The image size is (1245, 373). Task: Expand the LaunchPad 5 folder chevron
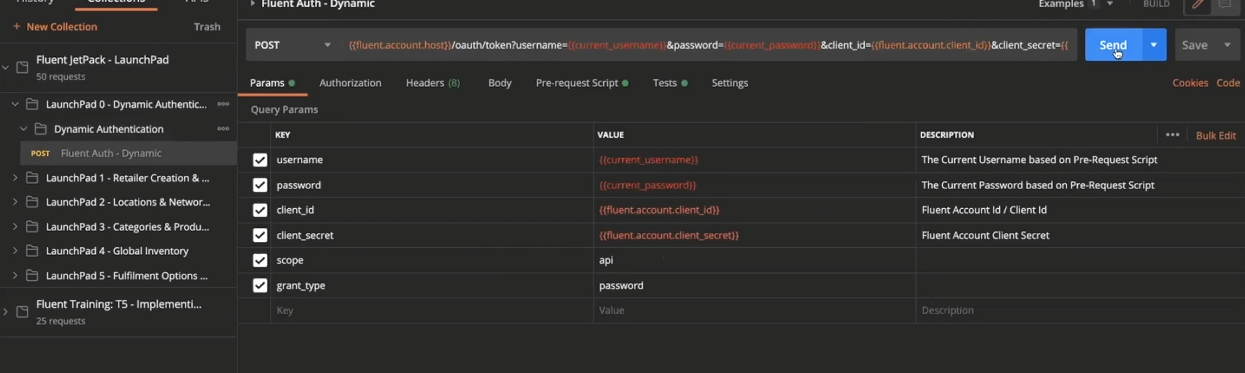point(15,276)
